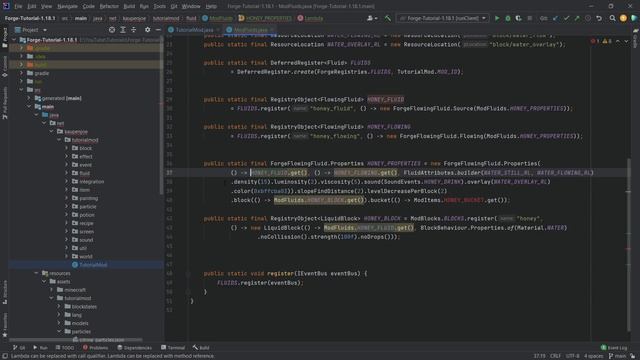Image resolution: width=640 pixels, height=360 pixels.
Task: Update project via Git arrow icon
Action: pyautogui.click(x=556, y=18)
